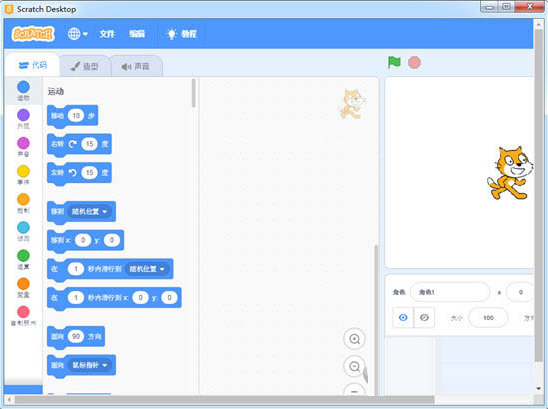This screenshot has width=548, height=409.
Task: Open the random position dropdown in go-to block
Action: (x=90, y=211)
